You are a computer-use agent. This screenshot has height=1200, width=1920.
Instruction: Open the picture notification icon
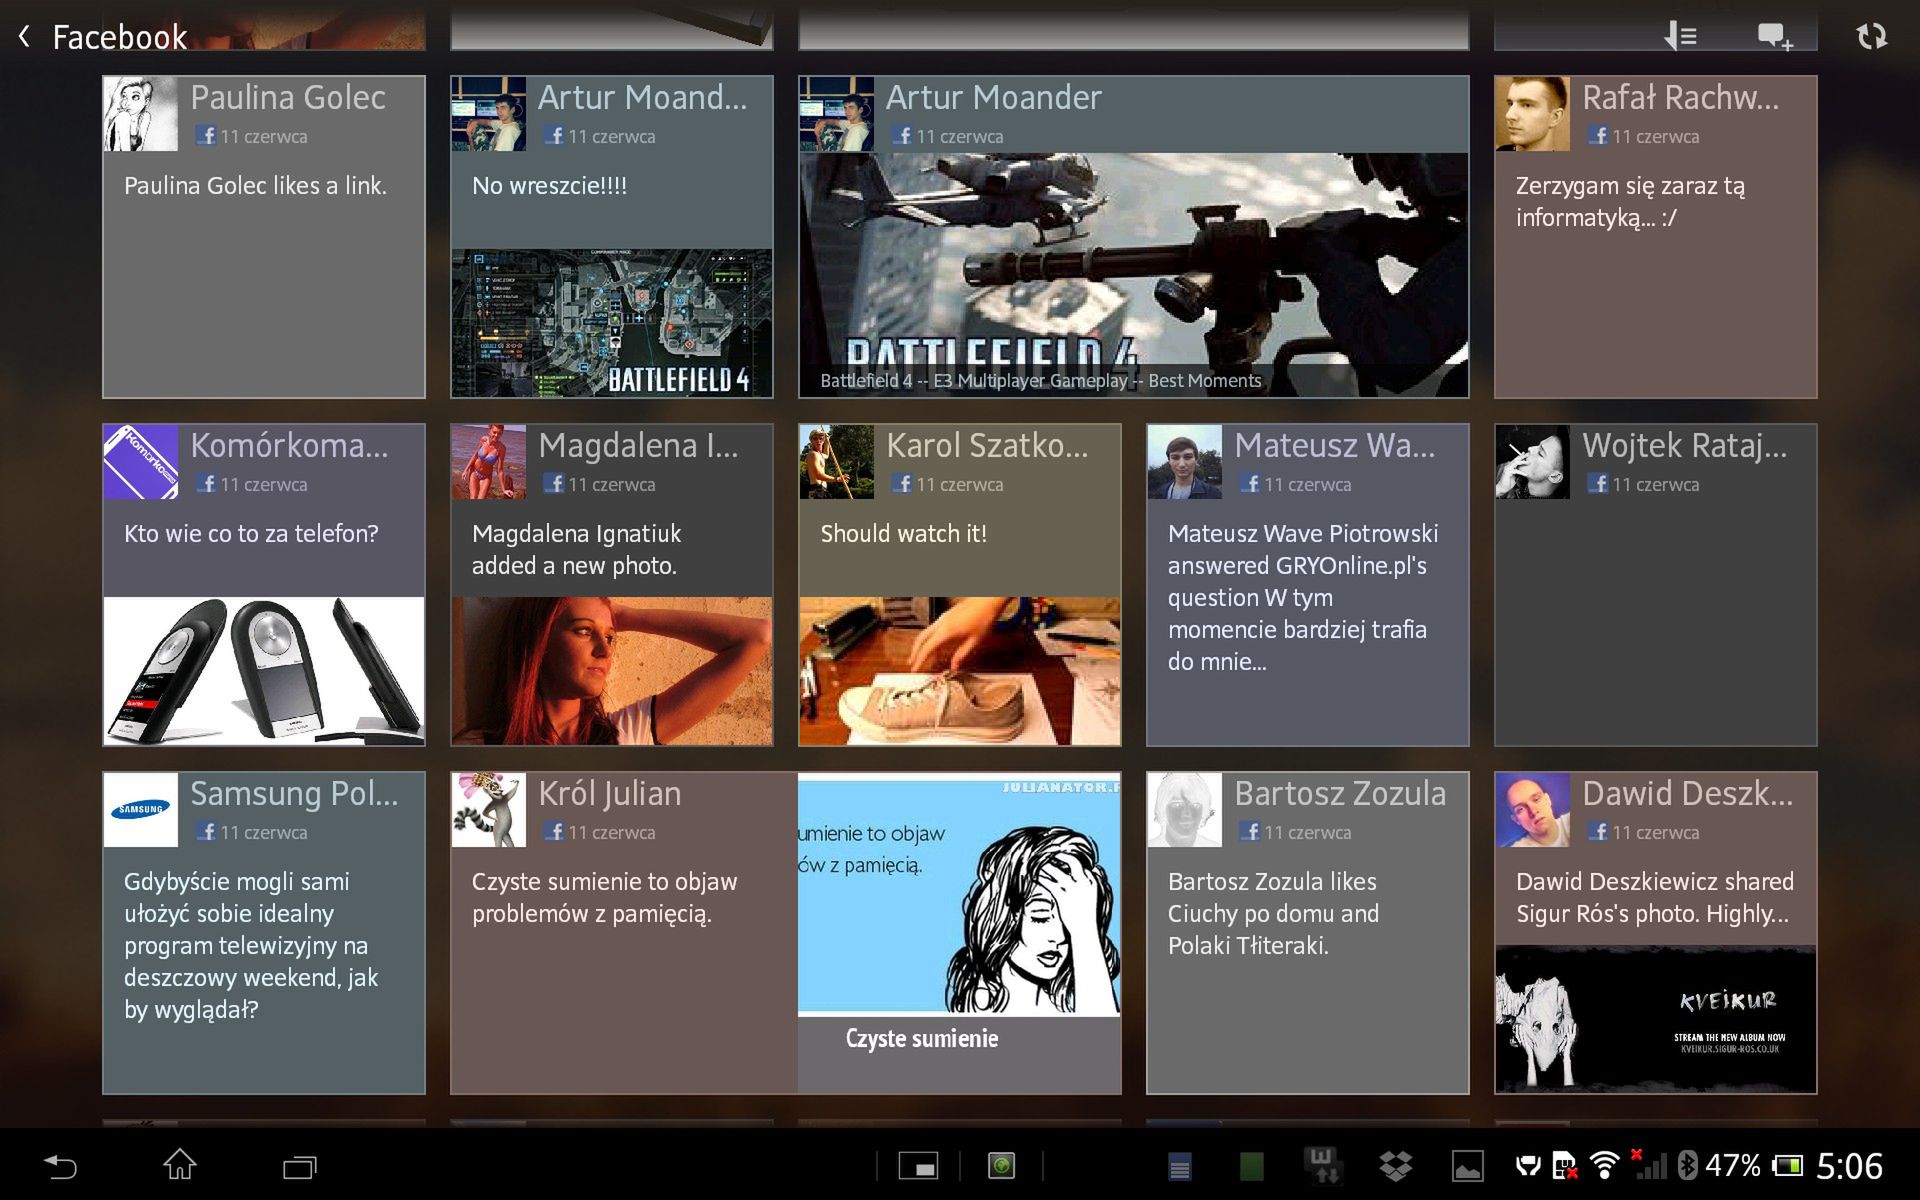pos(1467,1166)
